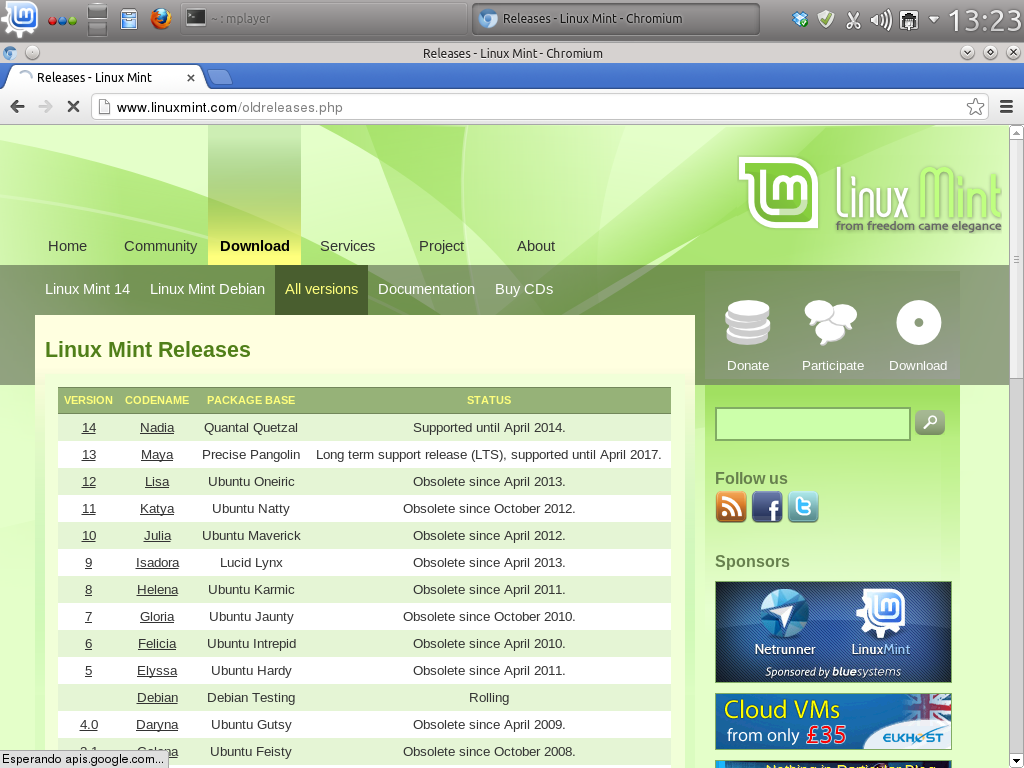Open the Project navigation item
Screen dimensions: 1024x768
click(441, 246)
